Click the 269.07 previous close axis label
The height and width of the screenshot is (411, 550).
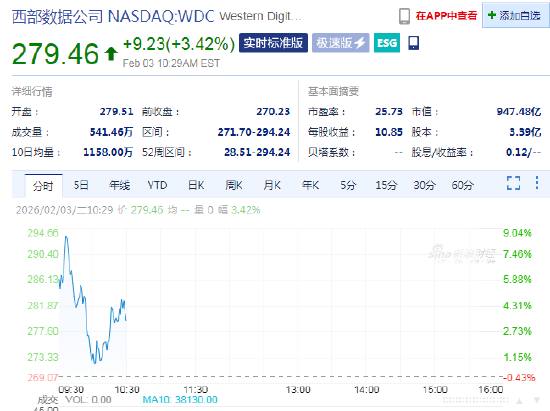[43, 378]
